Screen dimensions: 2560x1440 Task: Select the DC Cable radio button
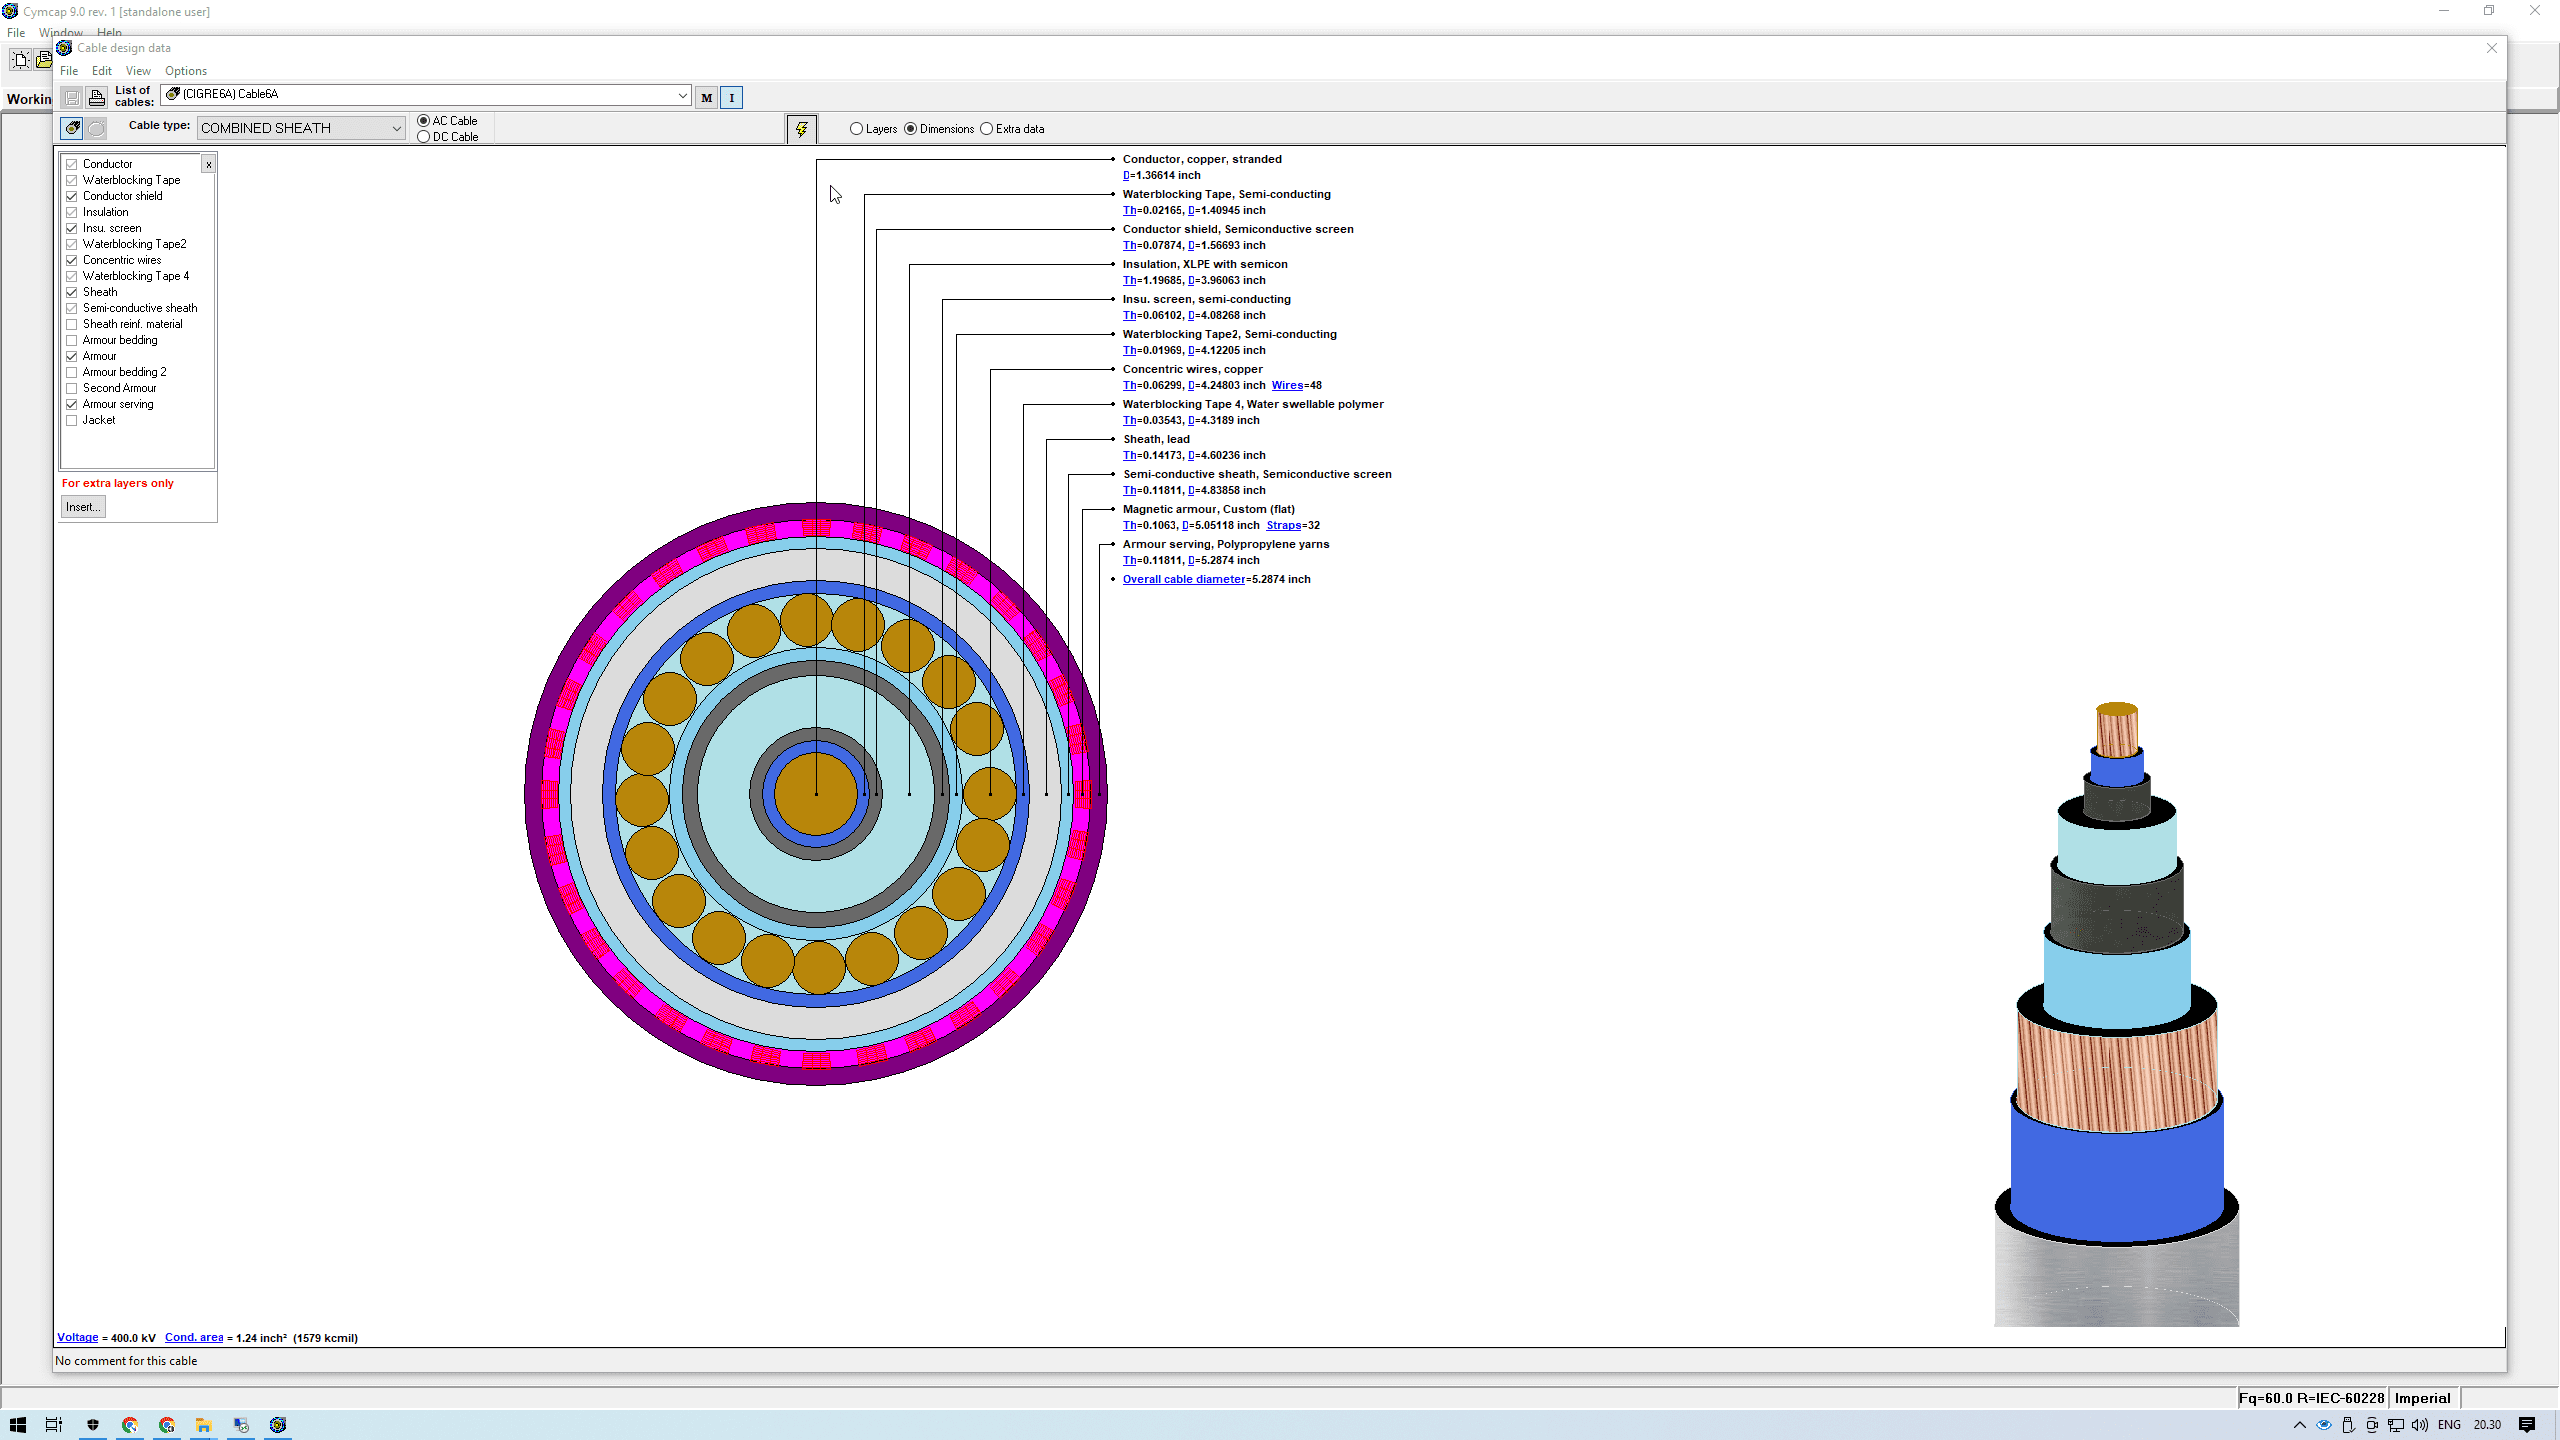tap(424, 137)
